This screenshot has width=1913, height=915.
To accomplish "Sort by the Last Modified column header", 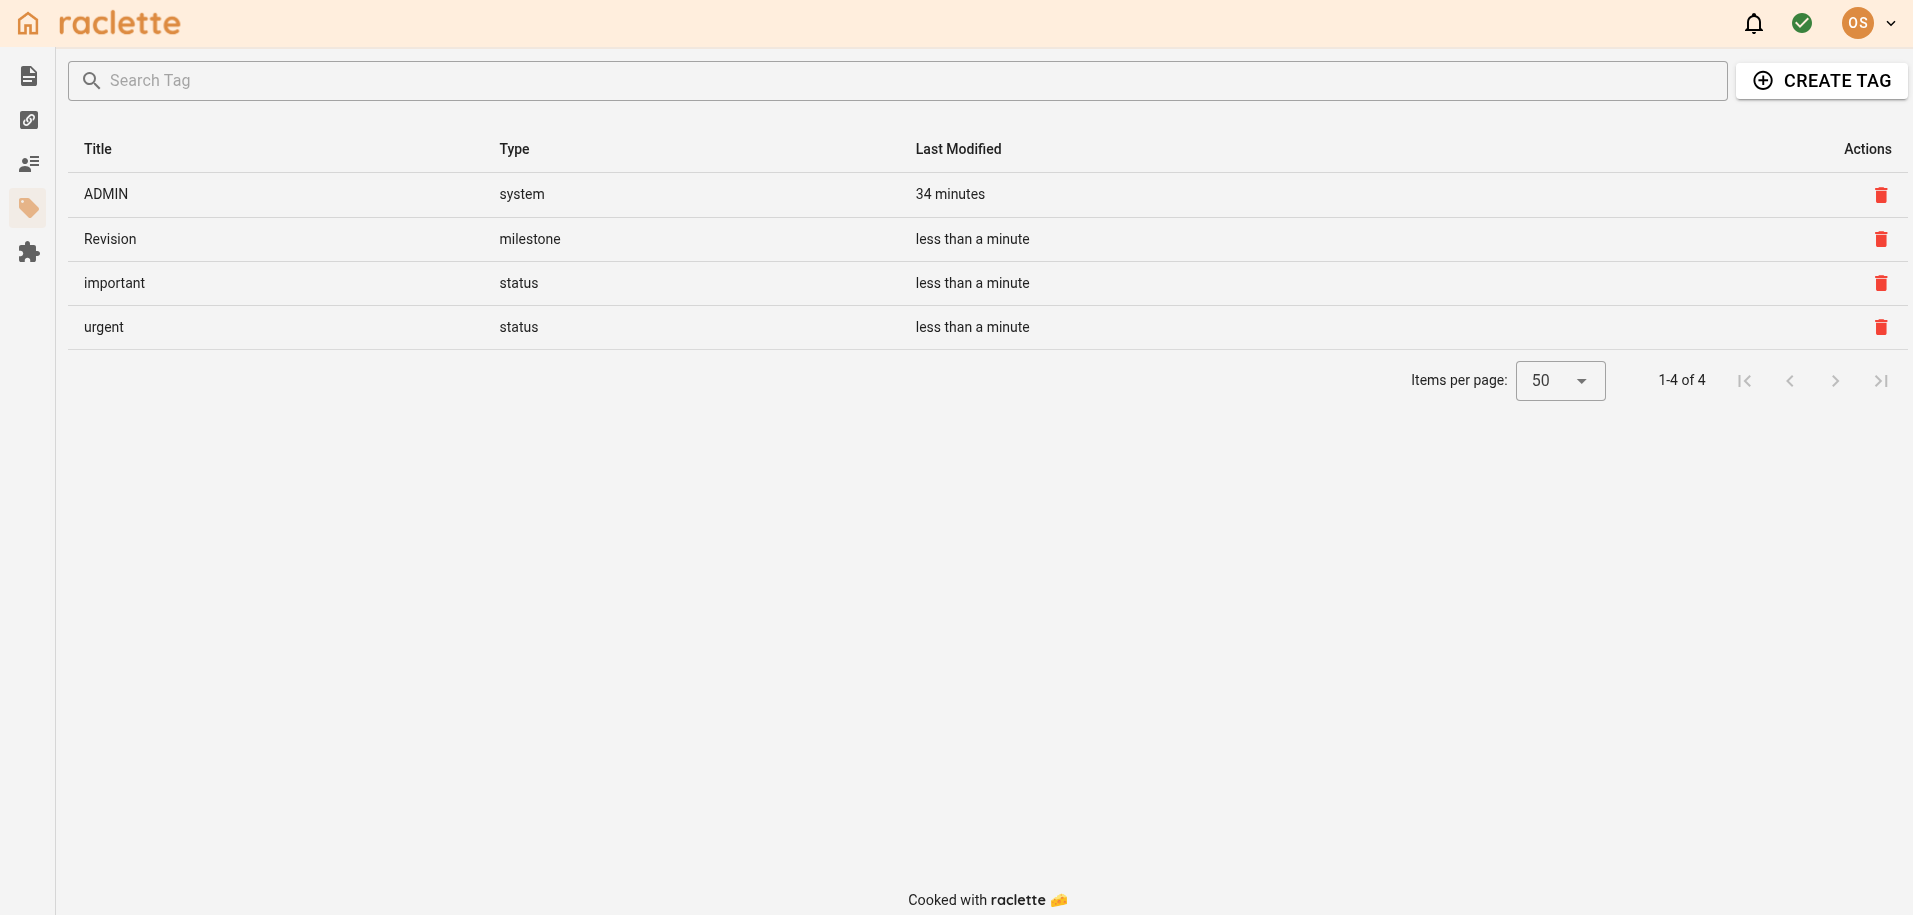I will click(x=958, y=149).
